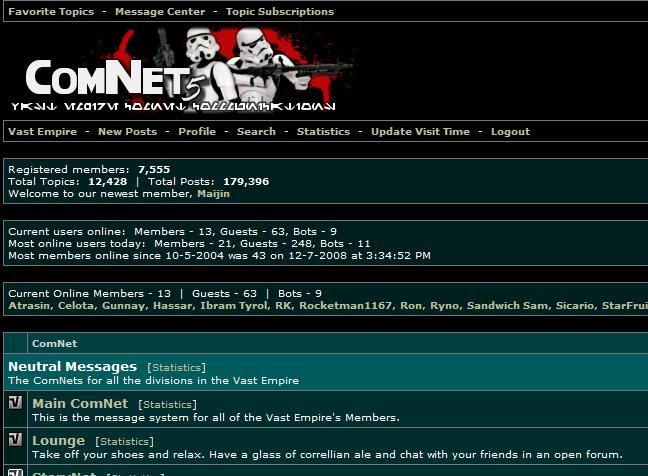View Statistics for Lounge

click(124, 441)
